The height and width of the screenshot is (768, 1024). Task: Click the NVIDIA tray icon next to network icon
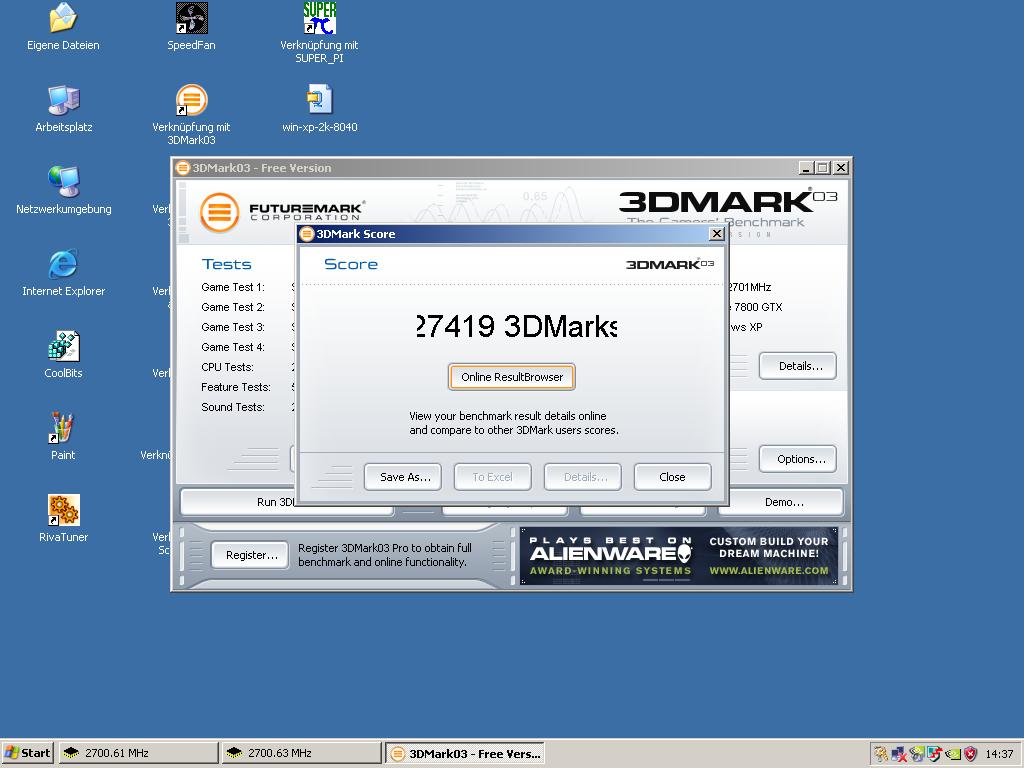917,754
